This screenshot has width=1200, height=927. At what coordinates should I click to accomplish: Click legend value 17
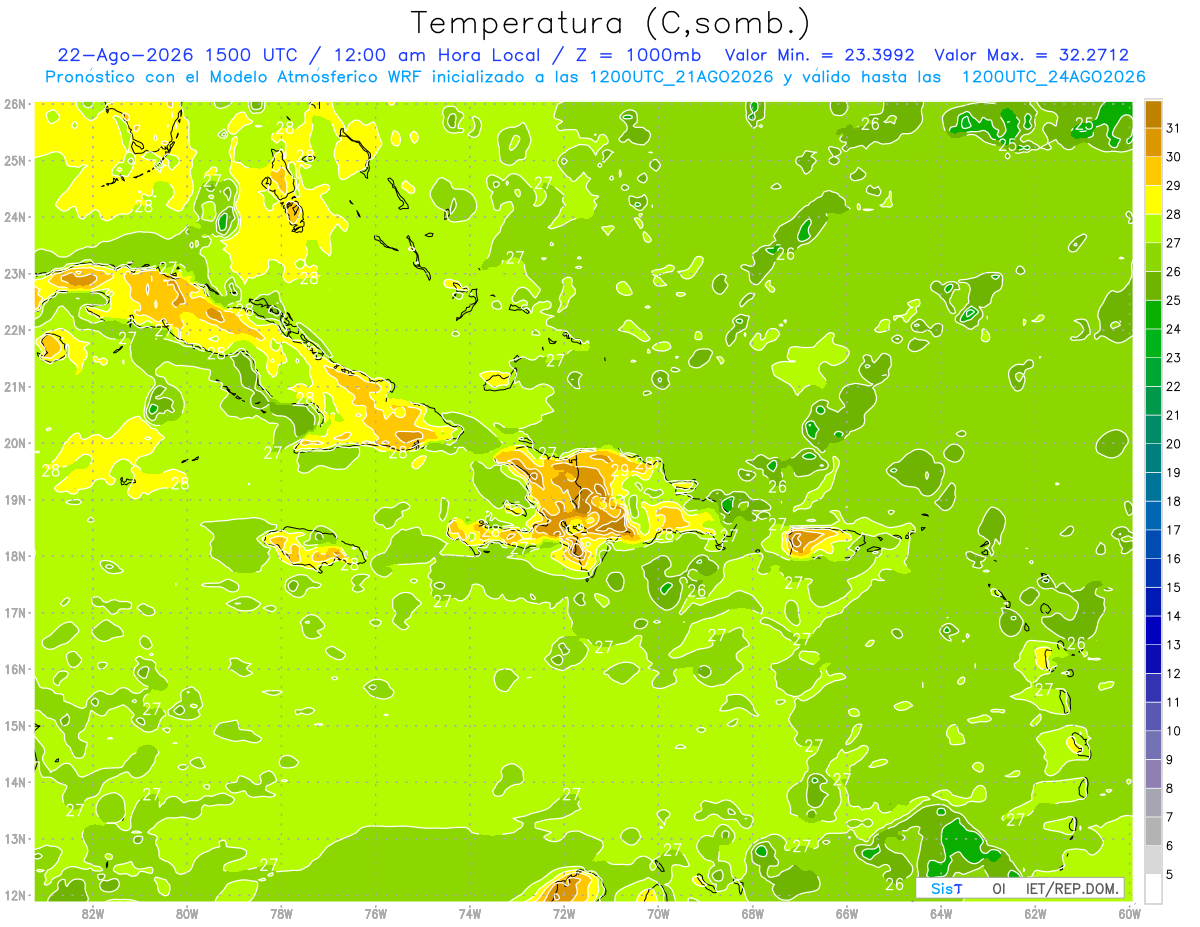(x=1173, y=530)
